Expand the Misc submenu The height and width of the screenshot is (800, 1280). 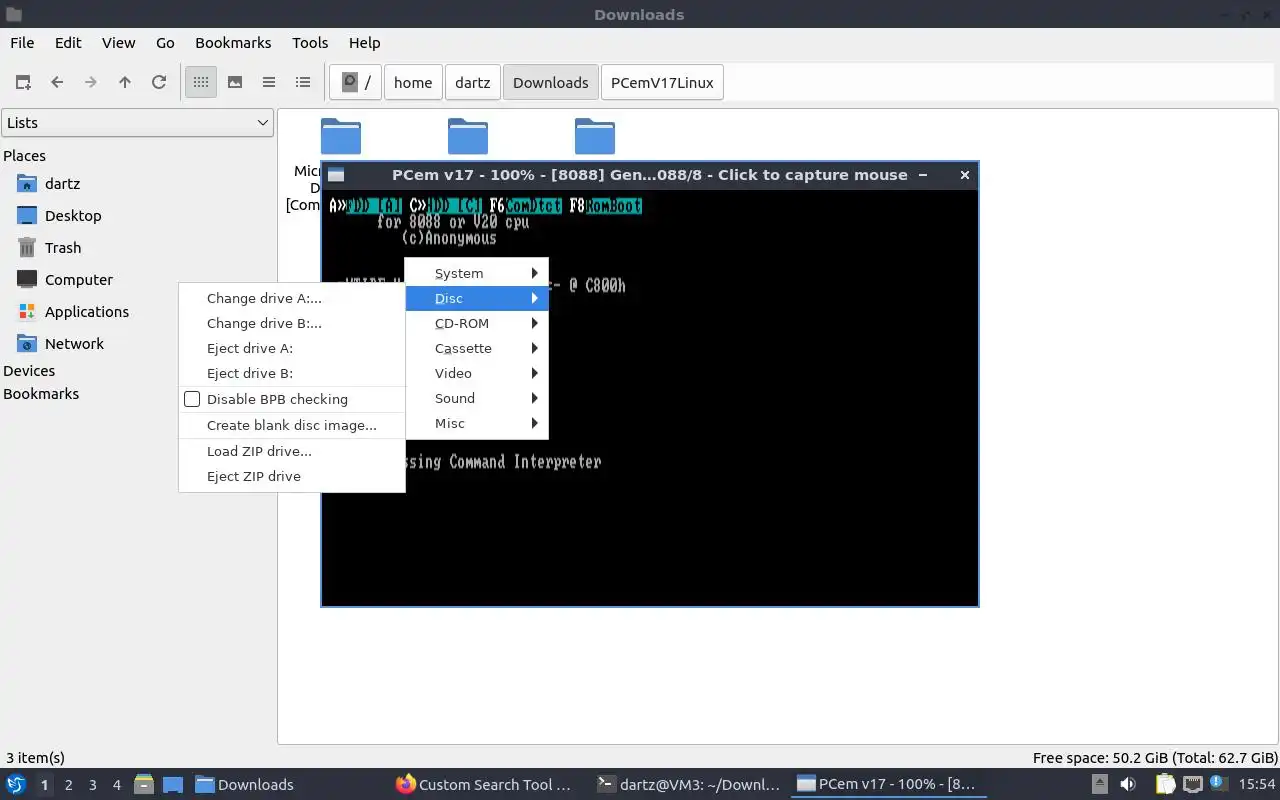point(477,423)
